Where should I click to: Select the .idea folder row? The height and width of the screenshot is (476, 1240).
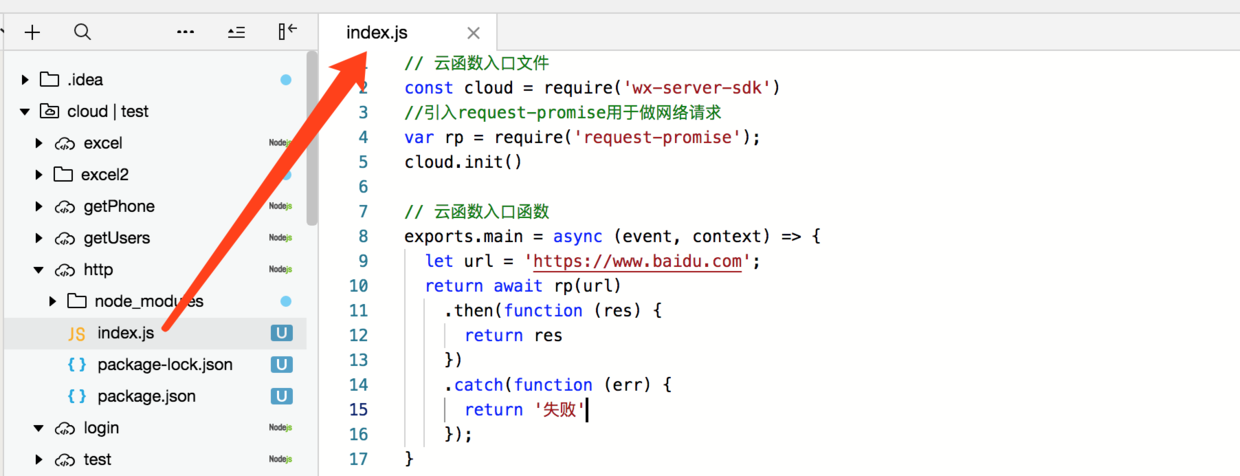point(153,80)
